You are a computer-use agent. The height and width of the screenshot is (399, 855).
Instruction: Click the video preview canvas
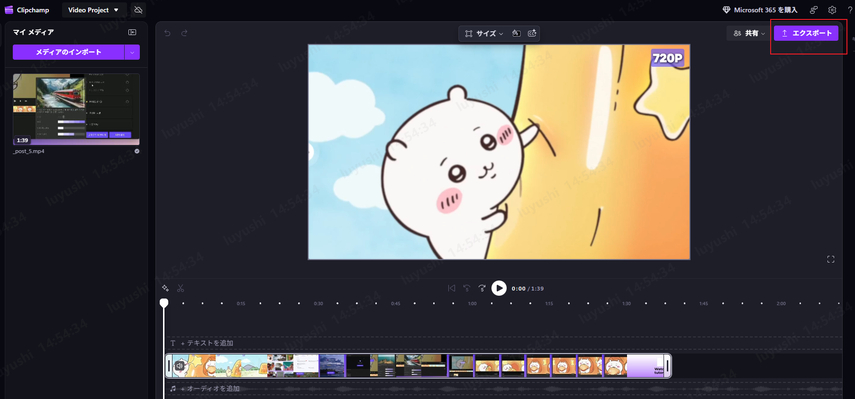pos(499,152)
